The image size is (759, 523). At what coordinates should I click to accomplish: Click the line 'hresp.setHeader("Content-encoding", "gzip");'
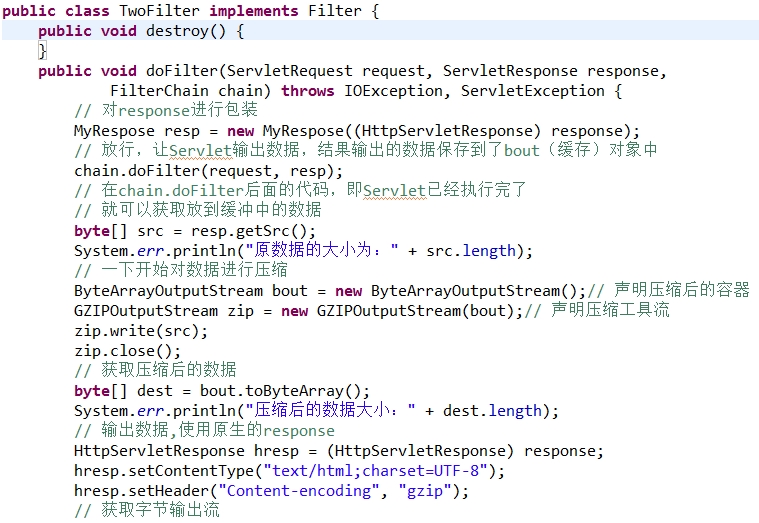272,491
